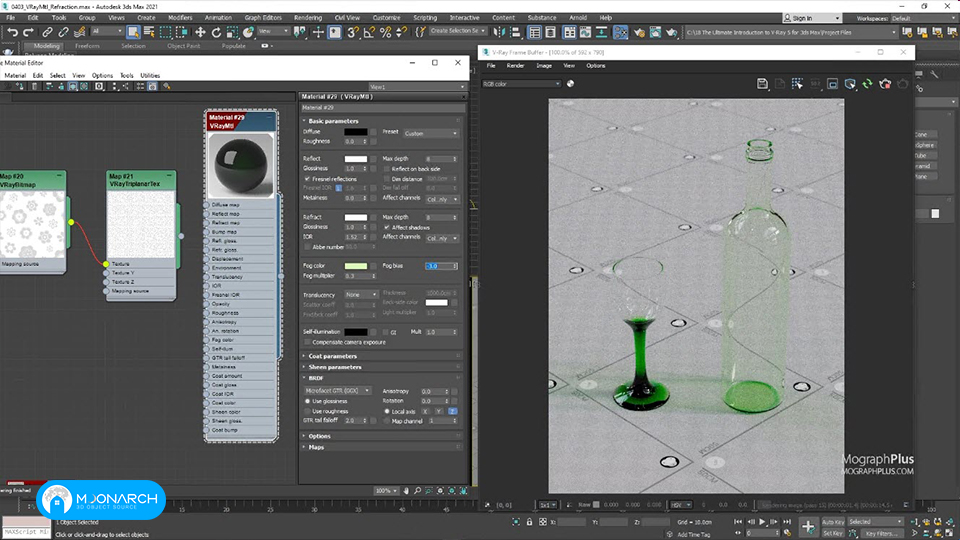Choose the Select and Uniform Scale tool
Image resolution: width=960 pixels, height=540 pixels.
click(232, 32)
